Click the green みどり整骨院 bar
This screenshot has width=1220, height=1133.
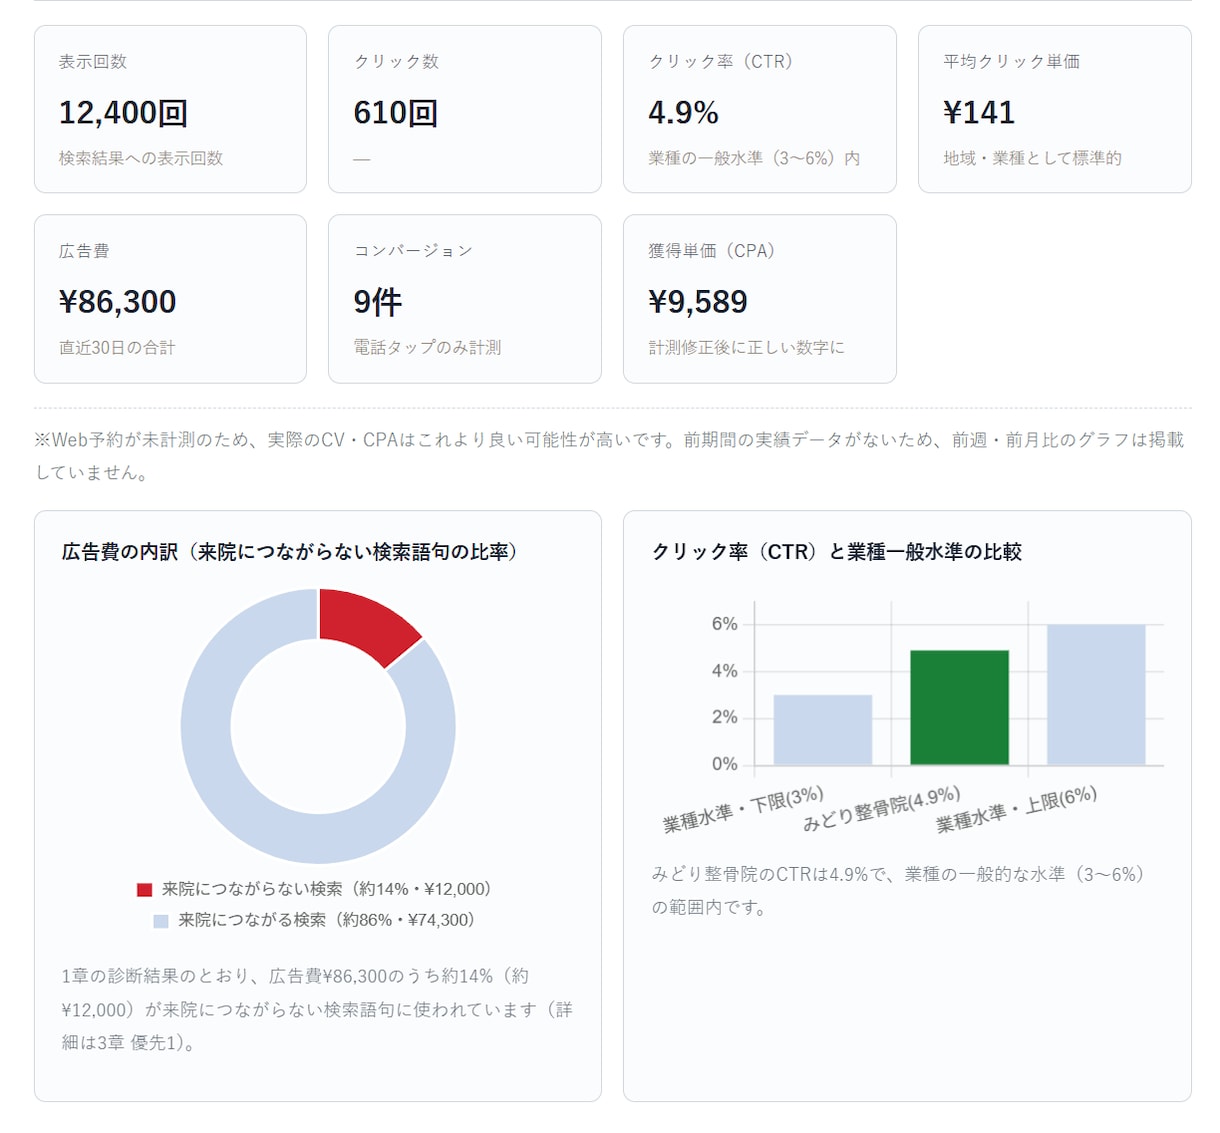click(x=959, y=708)
